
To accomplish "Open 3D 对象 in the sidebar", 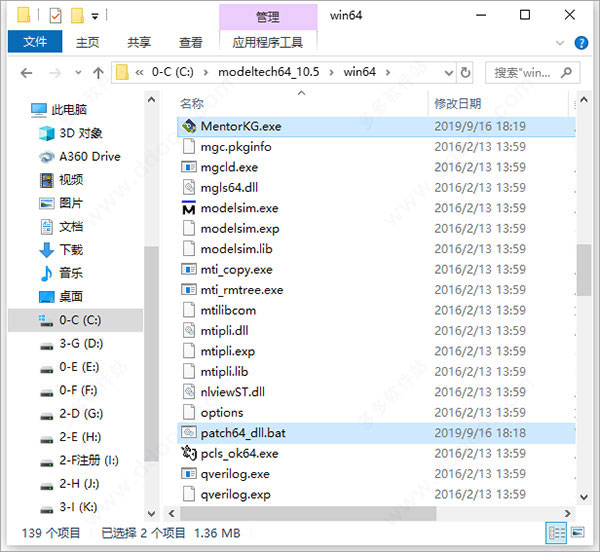I will (71, 133).
